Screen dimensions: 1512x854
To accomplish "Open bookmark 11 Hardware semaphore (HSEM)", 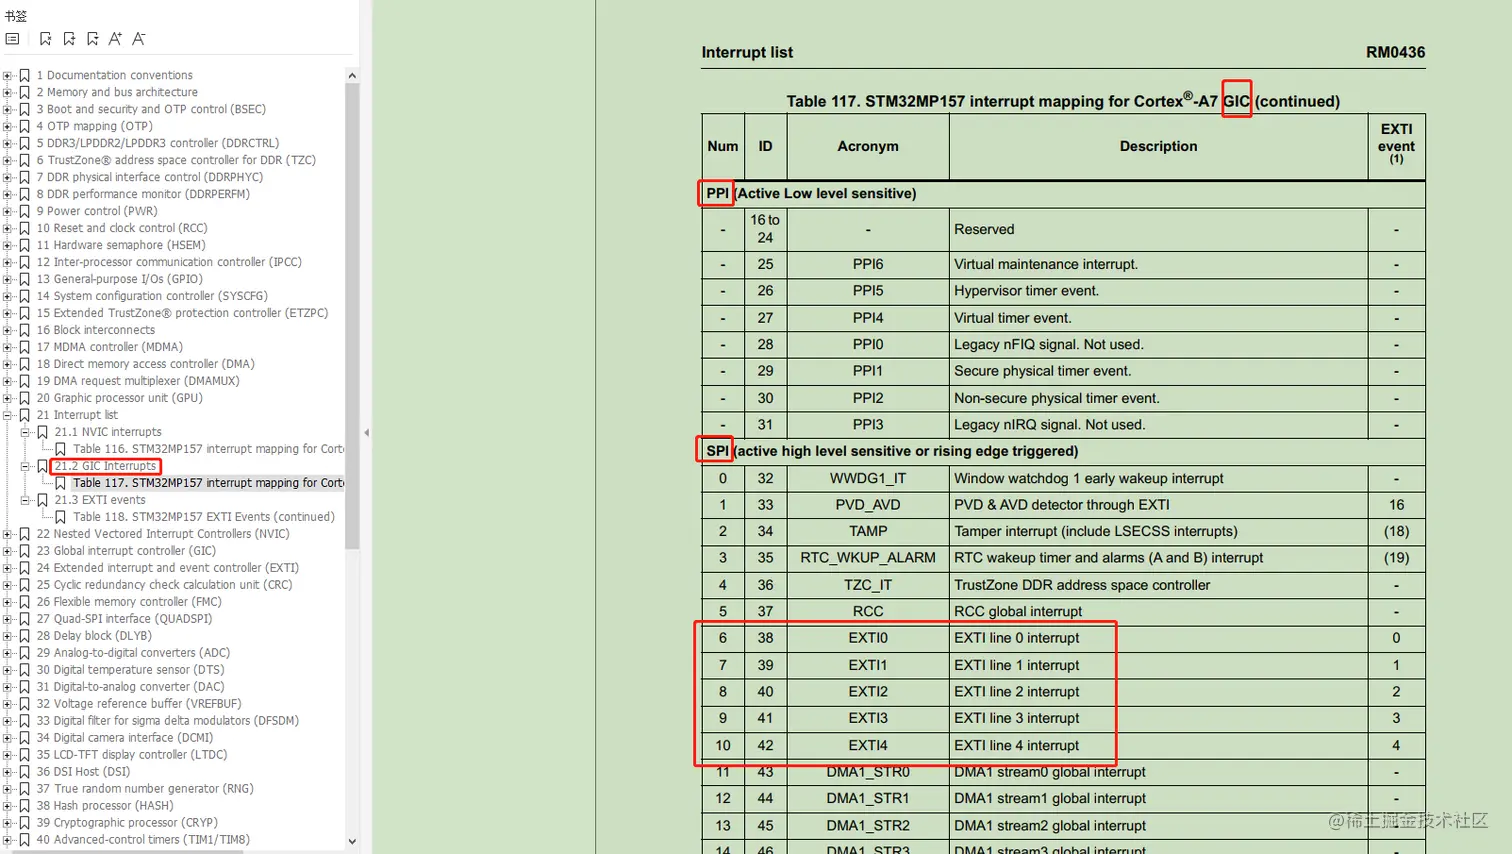I will pyautogui.click(x=121, y=245).
